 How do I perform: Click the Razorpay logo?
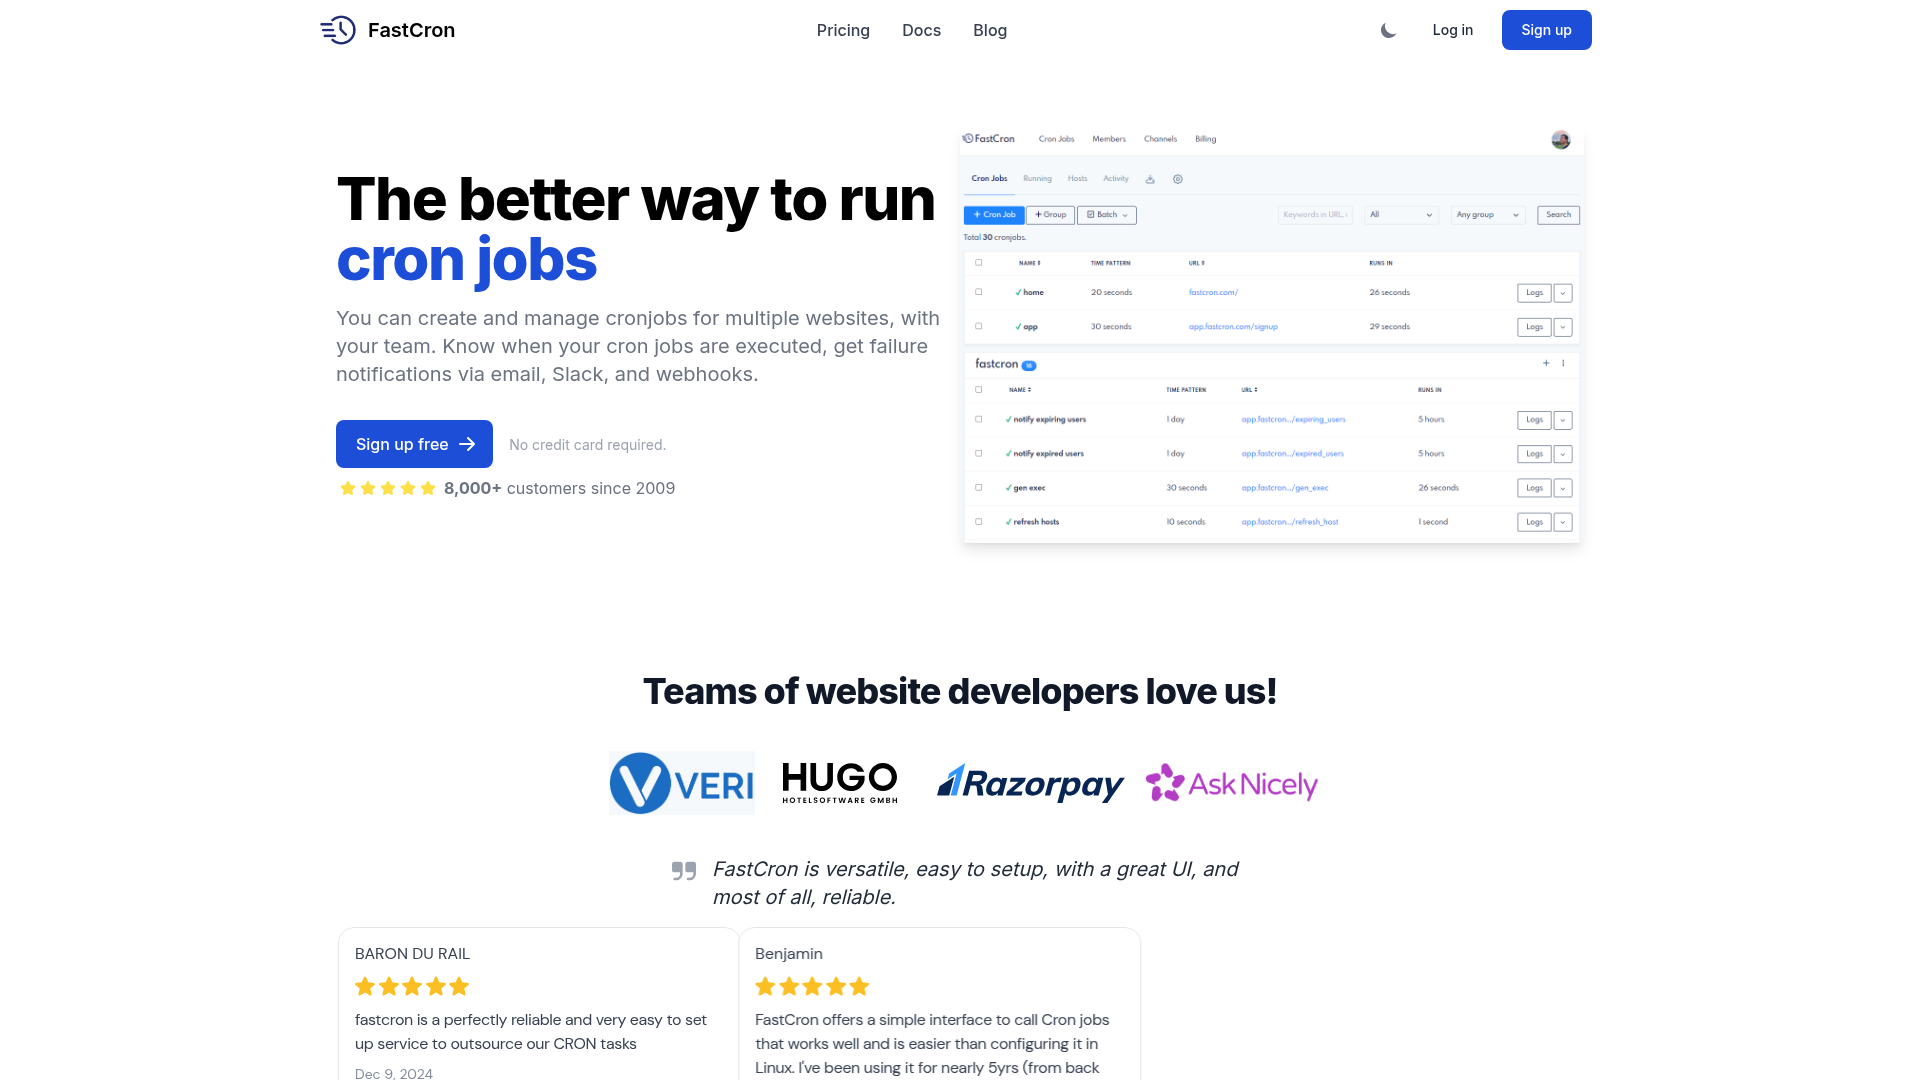[1030, 783]
